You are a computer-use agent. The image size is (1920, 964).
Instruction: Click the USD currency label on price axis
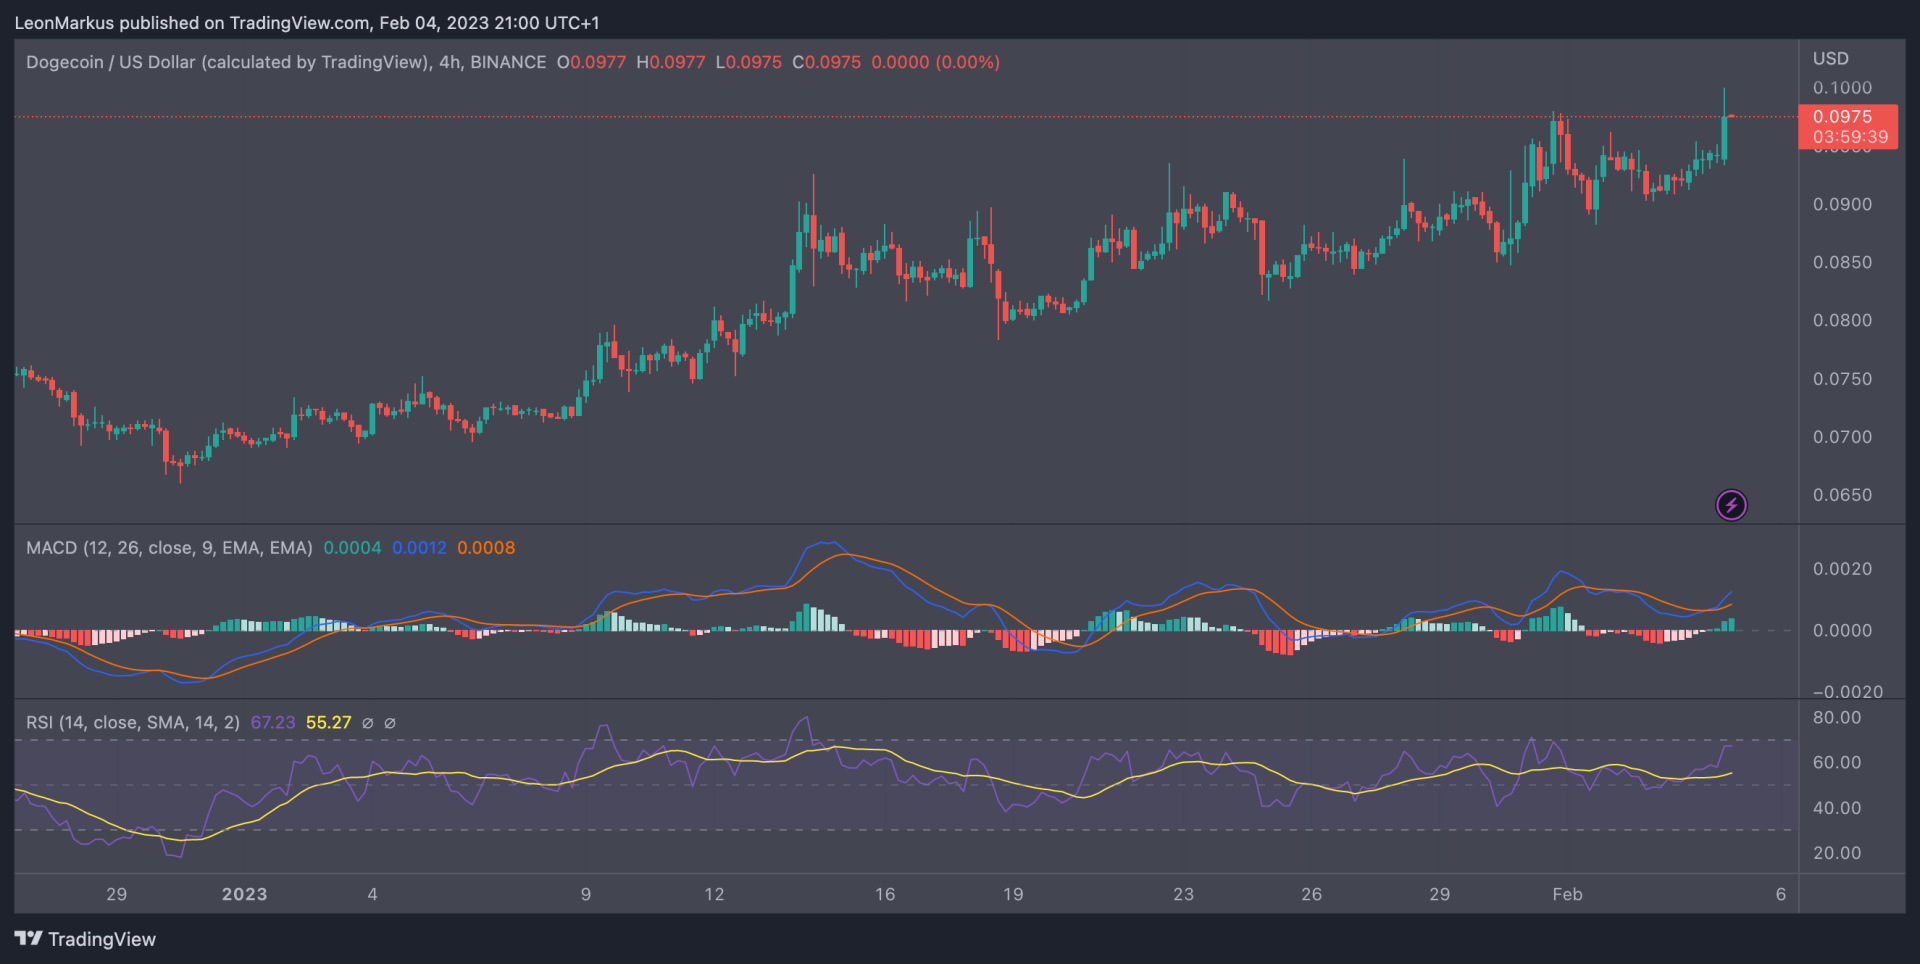point(1831,59)
